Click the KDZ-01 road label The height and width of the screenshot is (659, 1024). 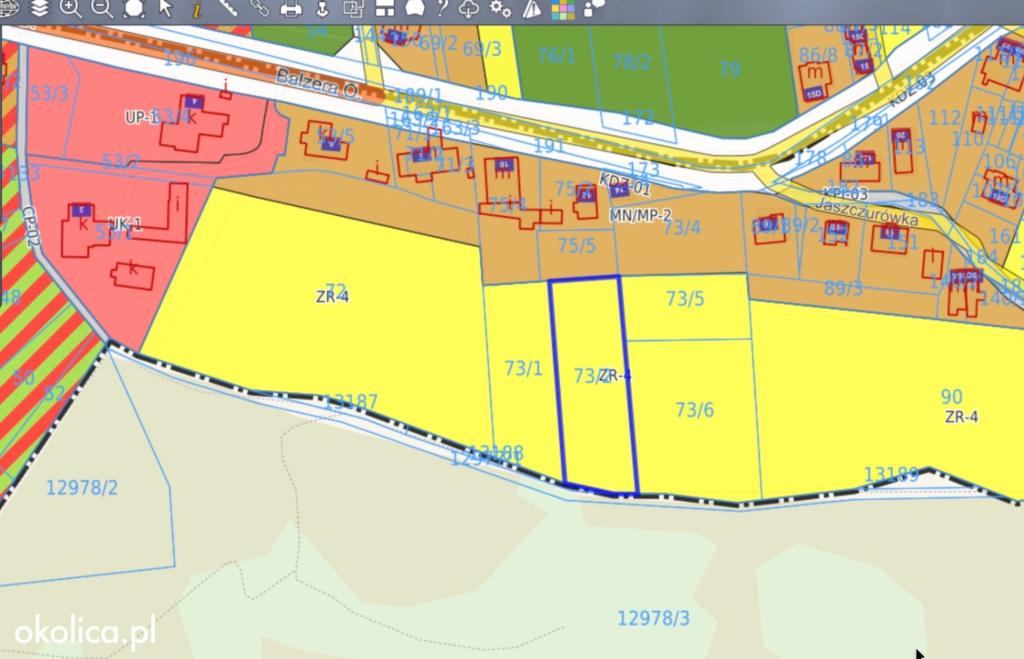click(624, 184)
